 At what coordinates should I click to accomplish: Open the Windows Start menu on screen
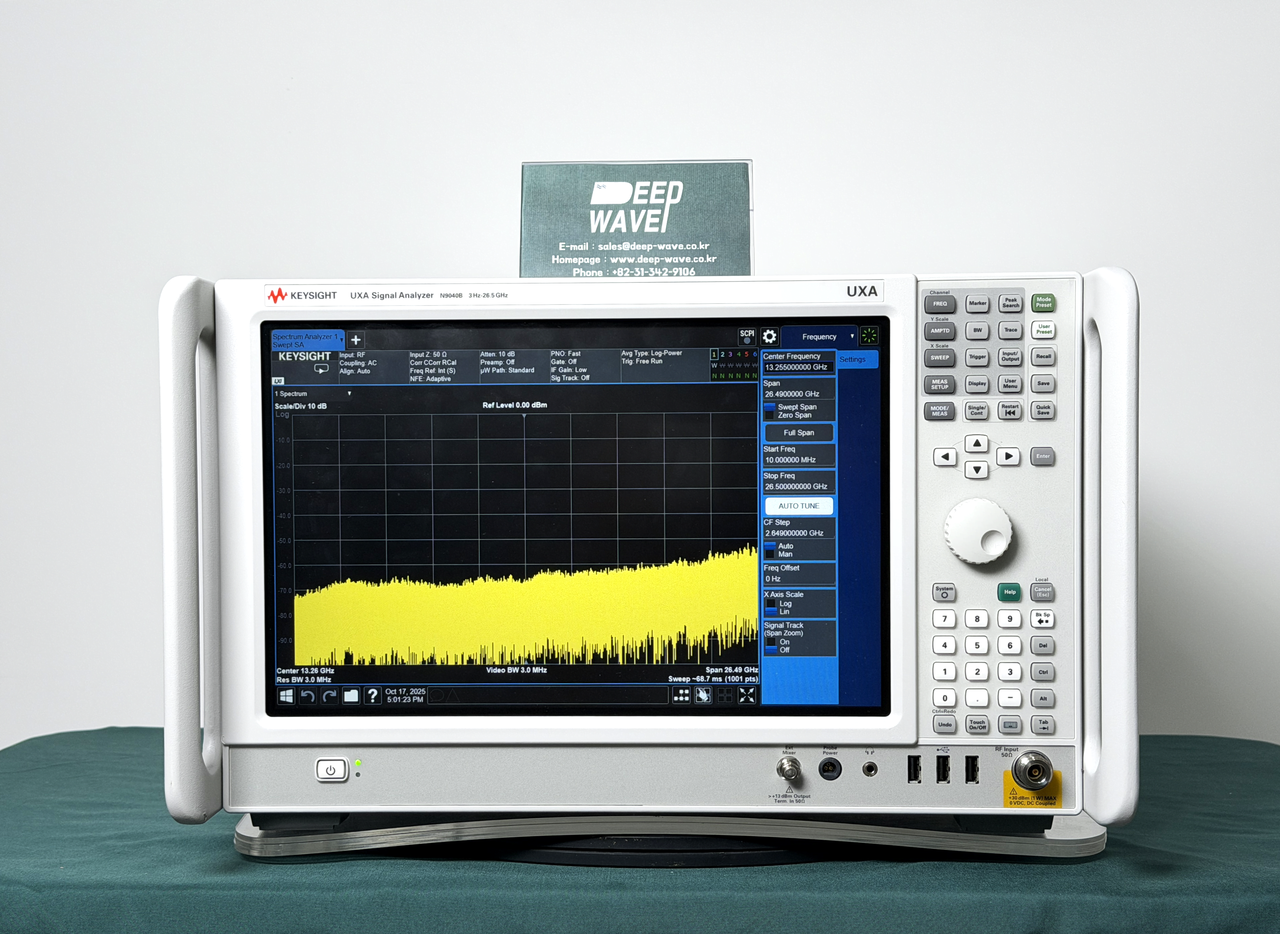coord(286,696)
